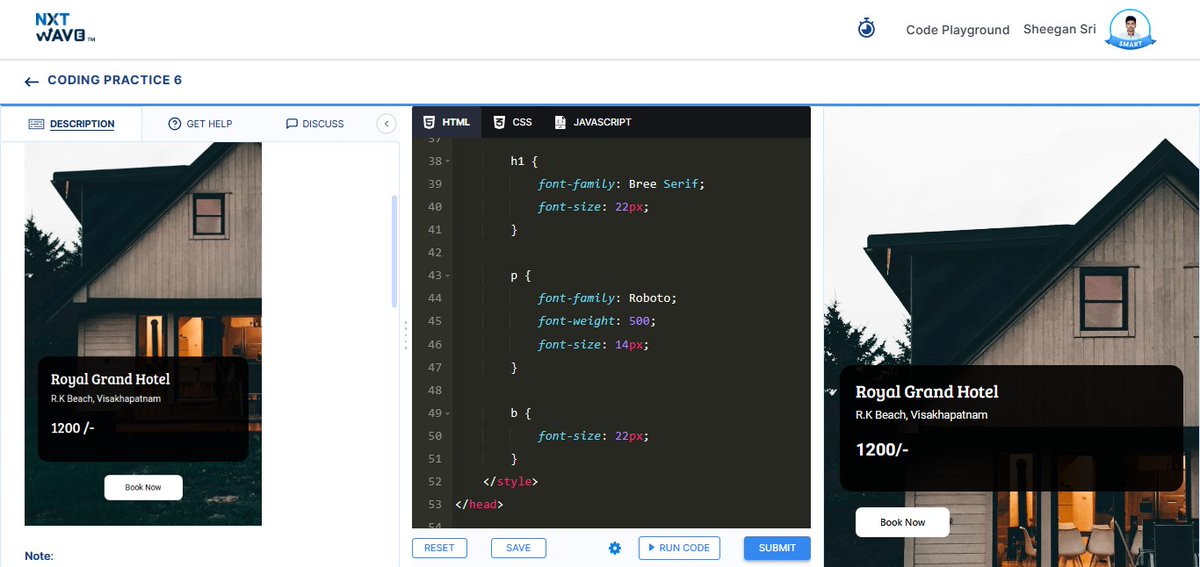The image size is (1200, 567).
Task: Fold the p rule at line 43
Action: (448, 275)
